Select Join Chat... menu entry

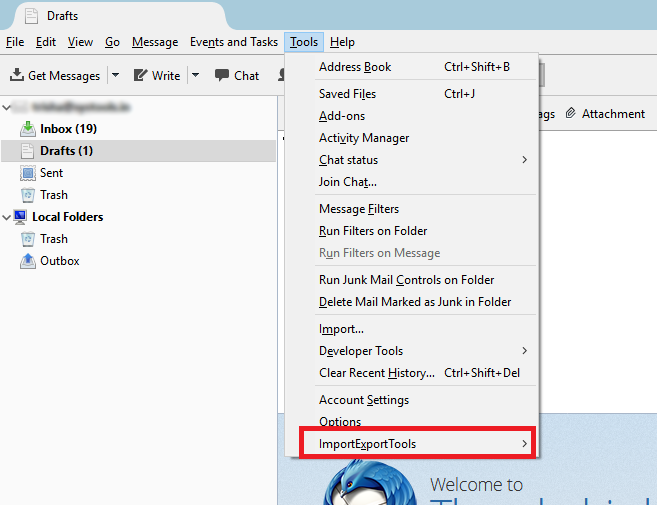click(411, 182)
